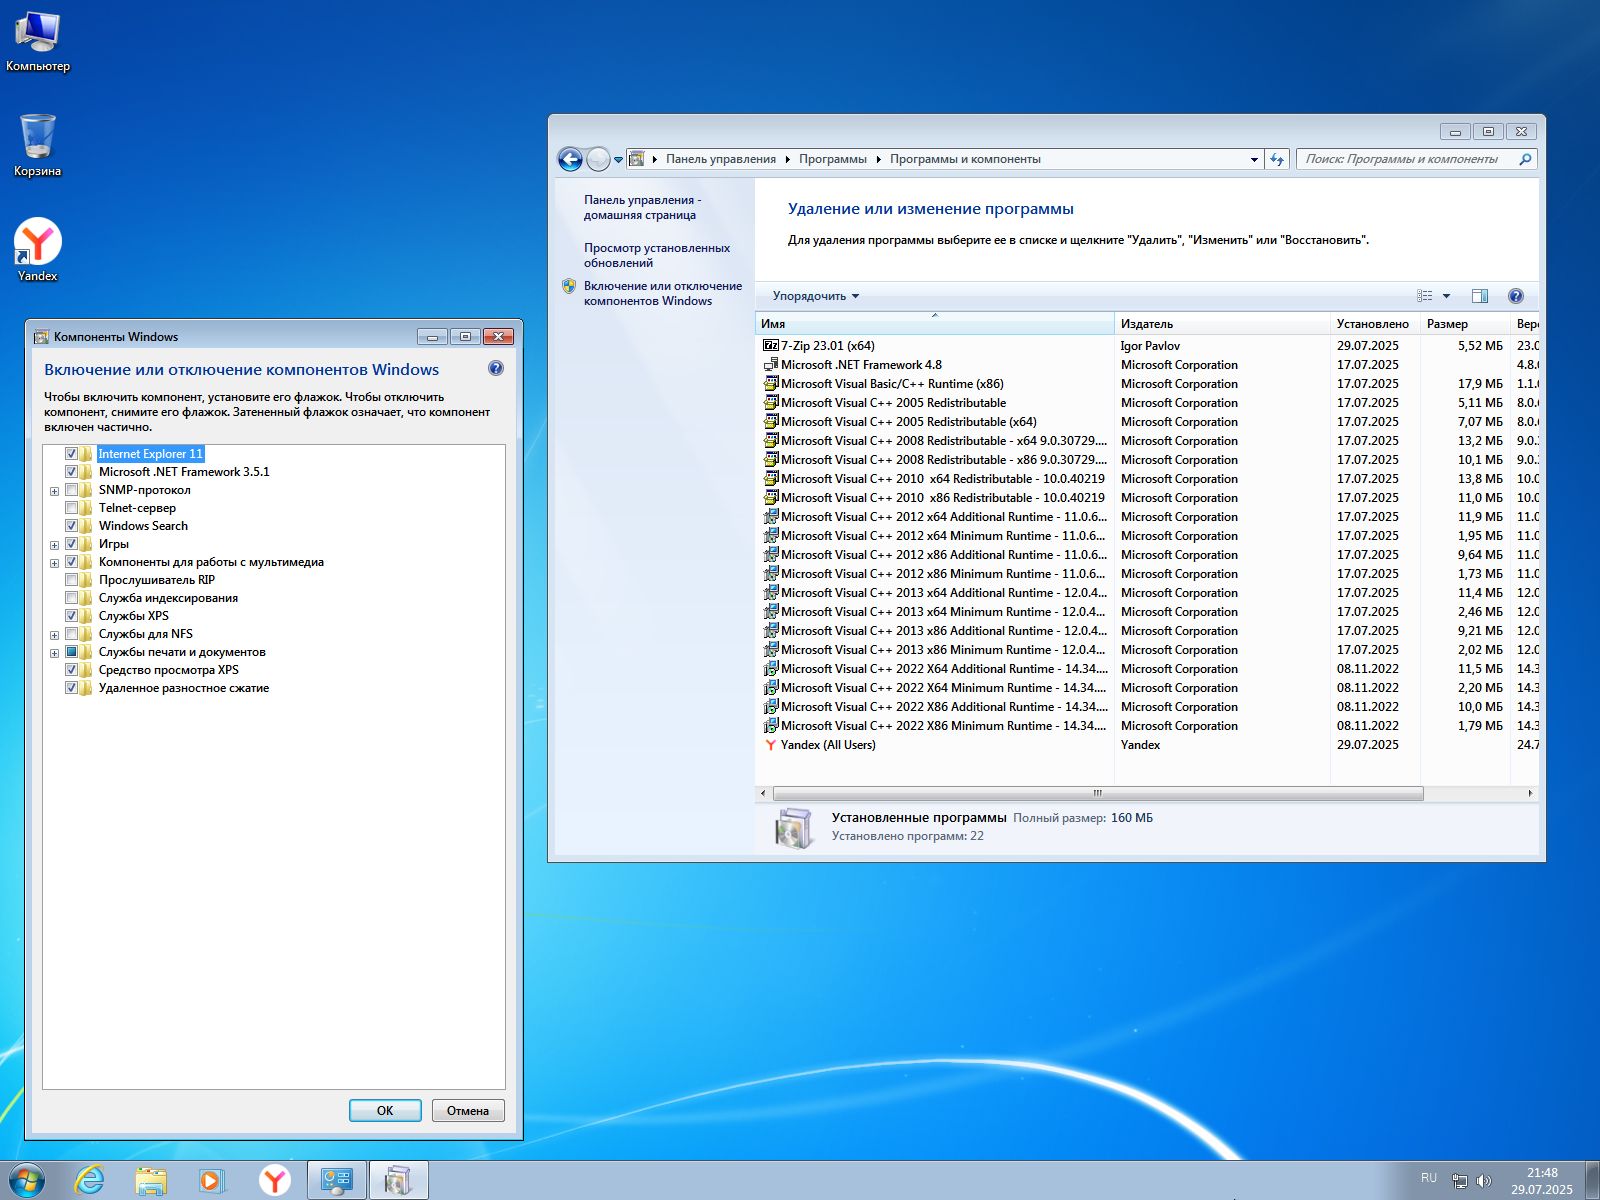Open the view options dropdown arrow
The image size is (1600, 1200).
[x=1446, y=296]
